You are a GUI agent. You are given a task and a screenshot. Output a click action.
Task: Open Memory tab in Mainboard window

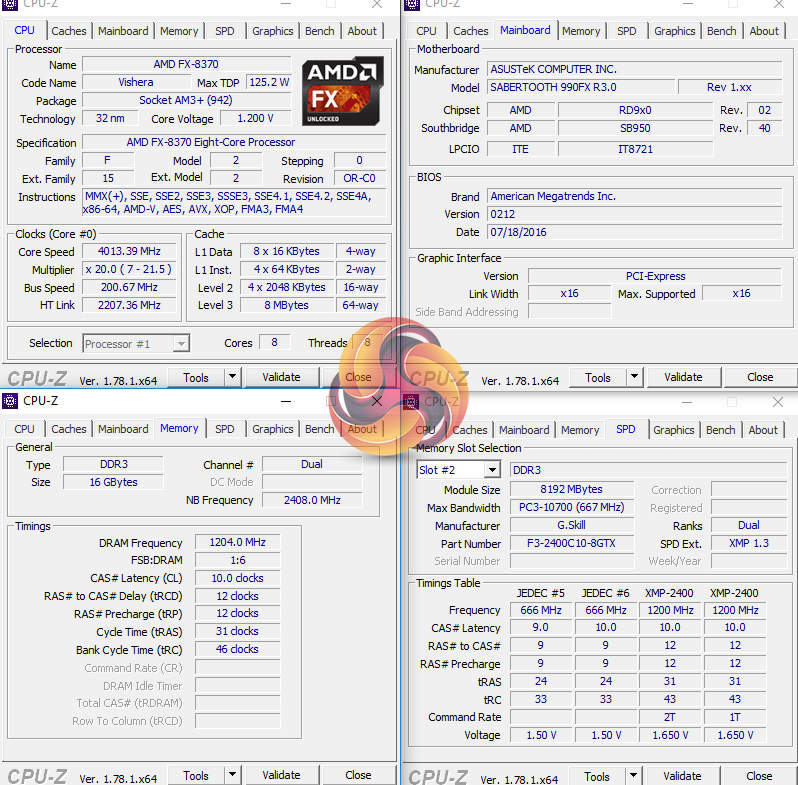(x=581, y=31)
